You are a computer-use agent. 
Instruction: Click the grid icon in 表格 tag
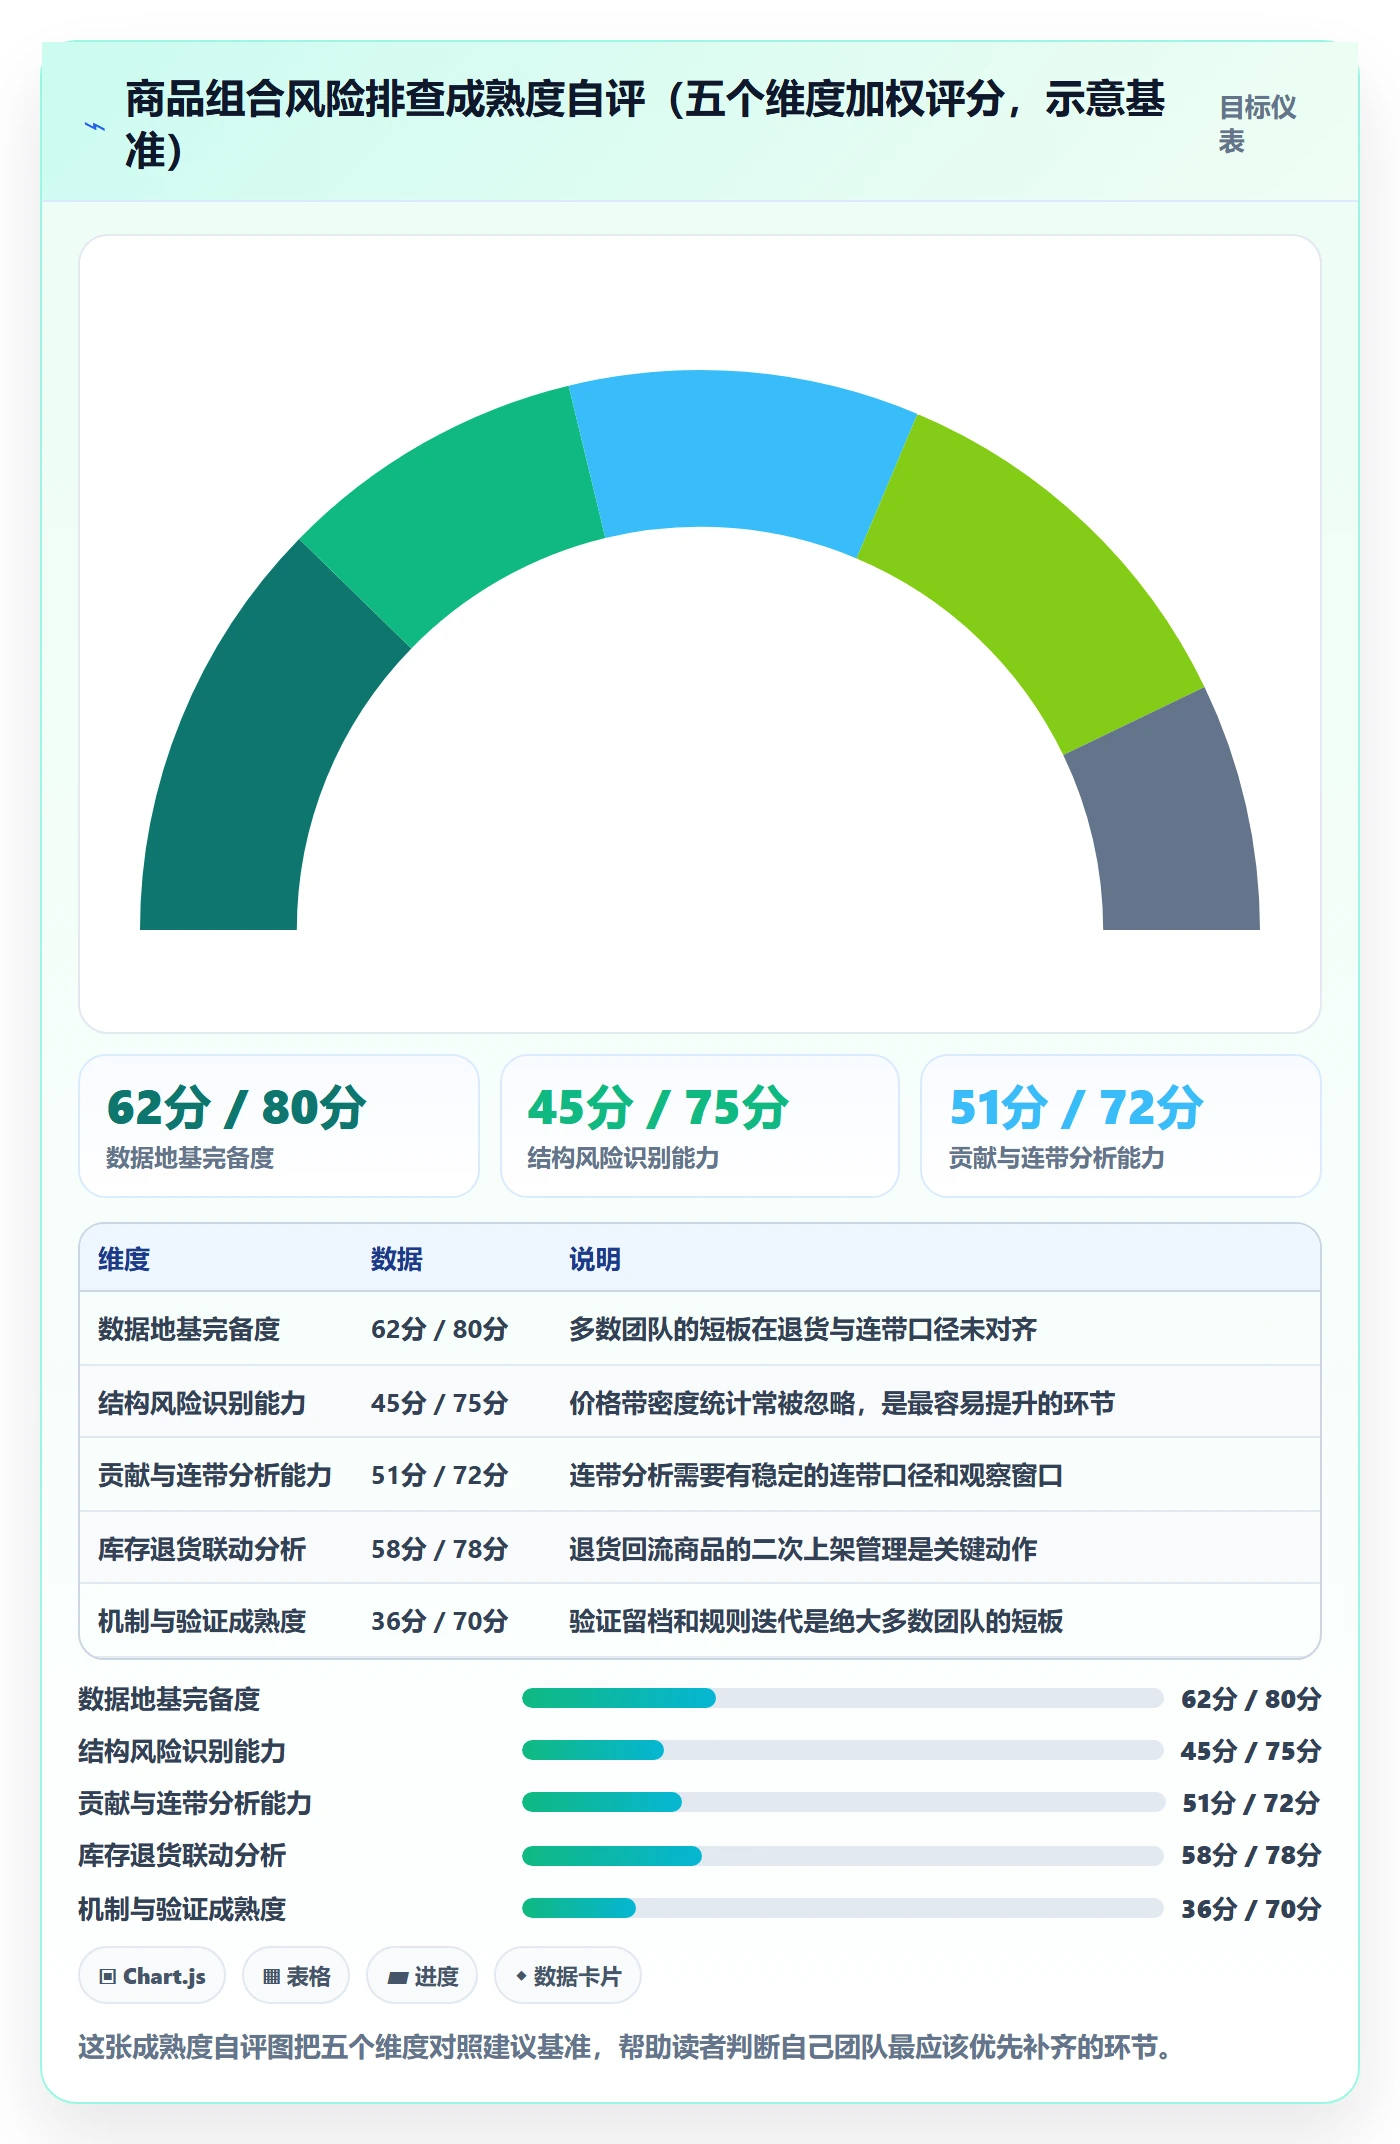[271, 1977]
